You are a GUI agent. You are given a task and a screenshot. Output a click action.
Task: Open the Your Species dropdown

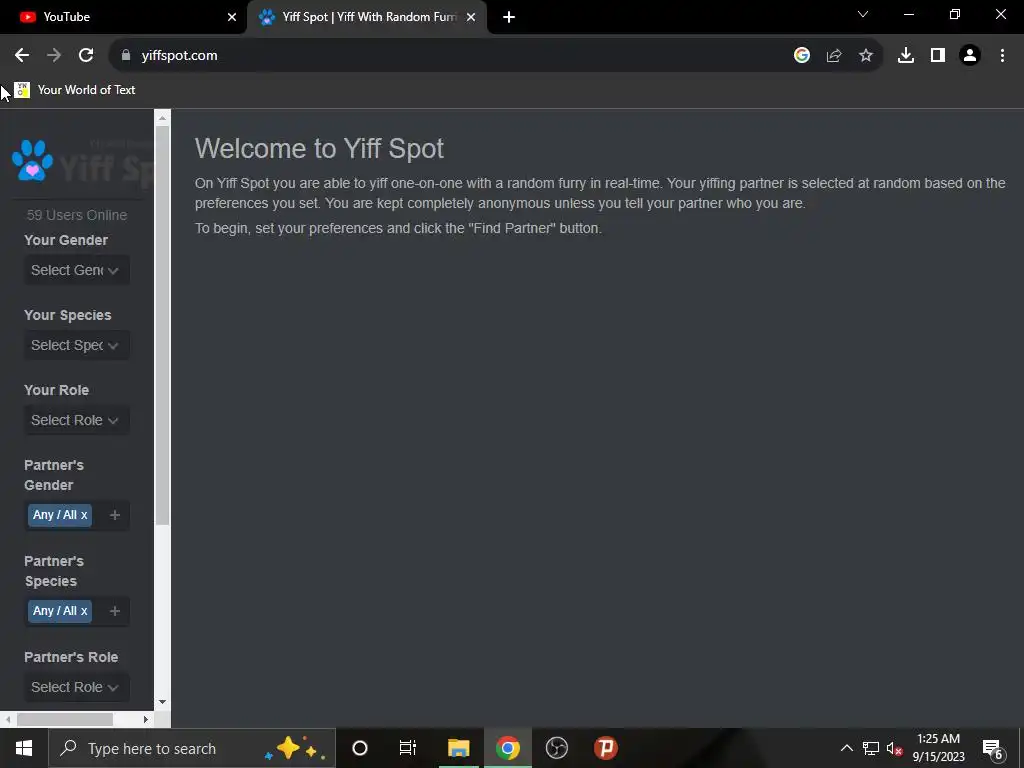click(x=76, y=345)
